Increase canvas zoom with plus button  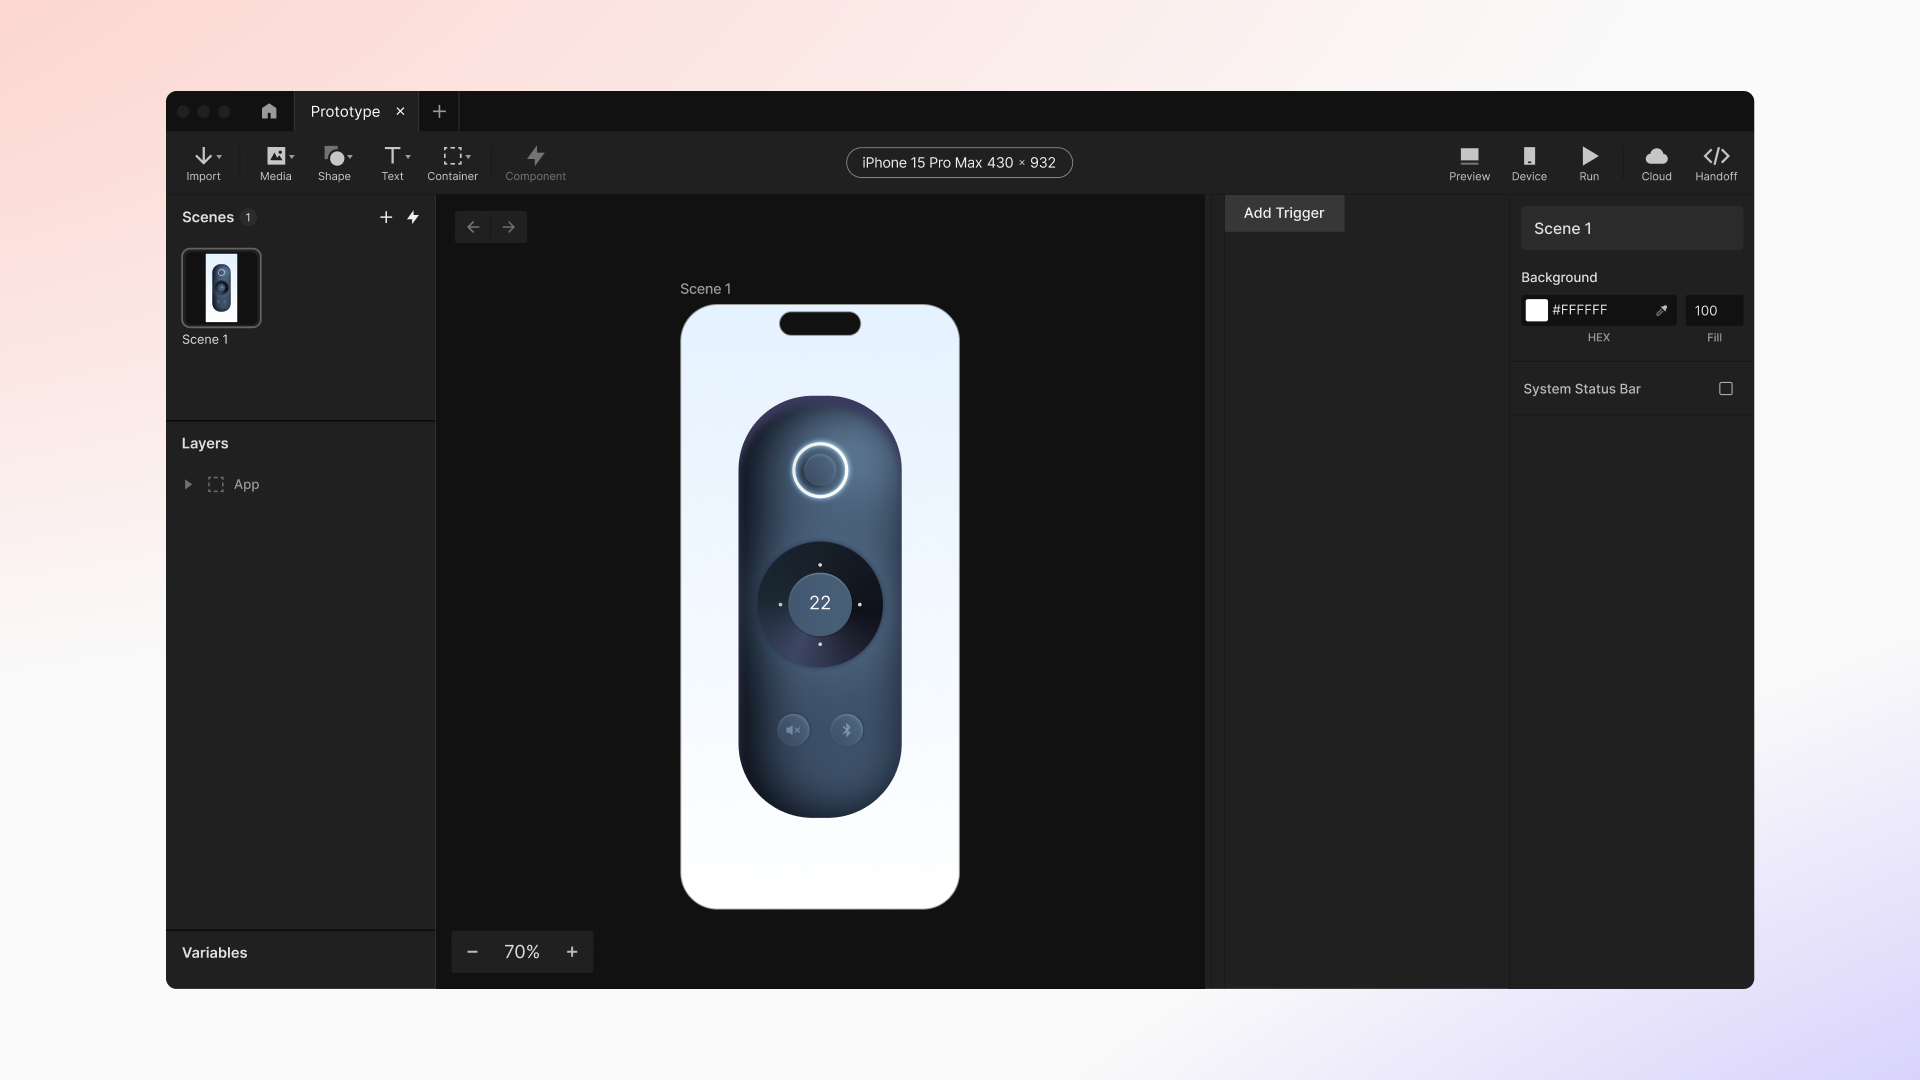click(x=572, y=951)
